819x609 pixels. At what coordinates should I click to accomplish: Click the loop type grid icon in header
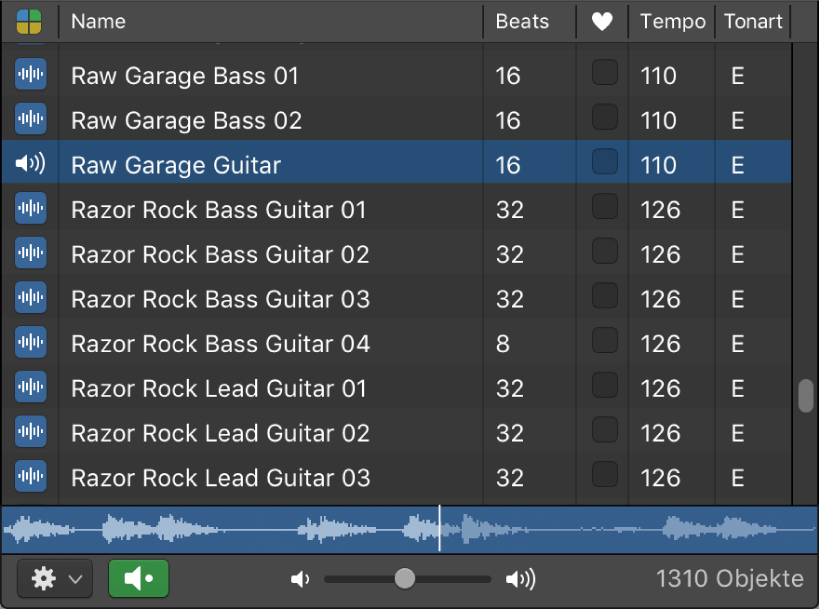[29, 21]
